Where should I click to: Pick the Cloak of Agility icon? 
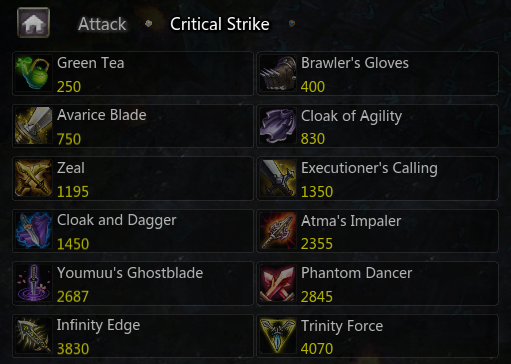click(278, 126)
